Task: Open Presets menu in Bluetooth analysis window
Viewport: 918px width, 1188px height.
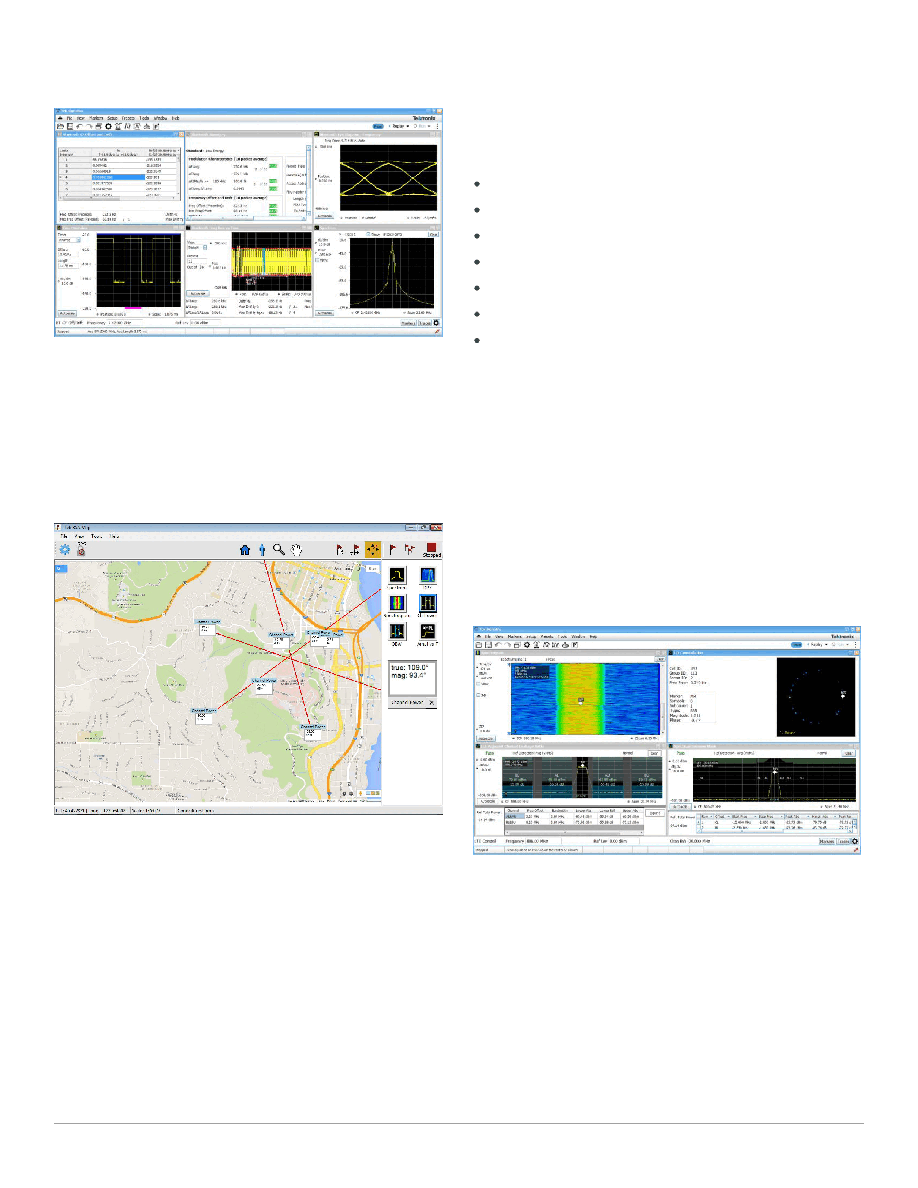Action: click(x=128, y=118)
